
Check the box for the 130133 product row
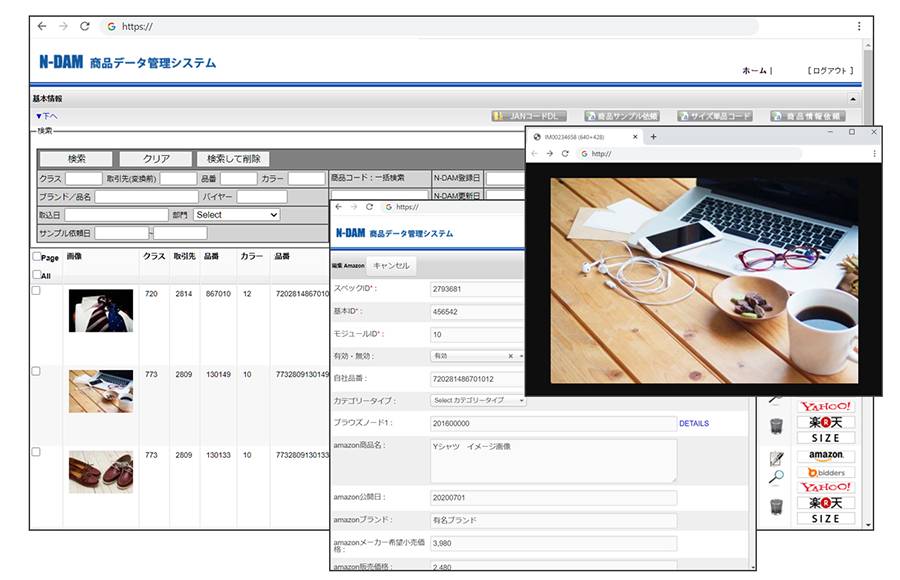36,452
